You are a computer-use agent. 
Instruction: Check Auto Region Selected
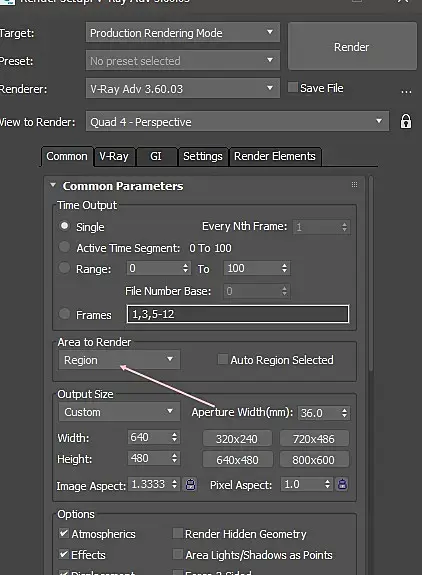223,359
